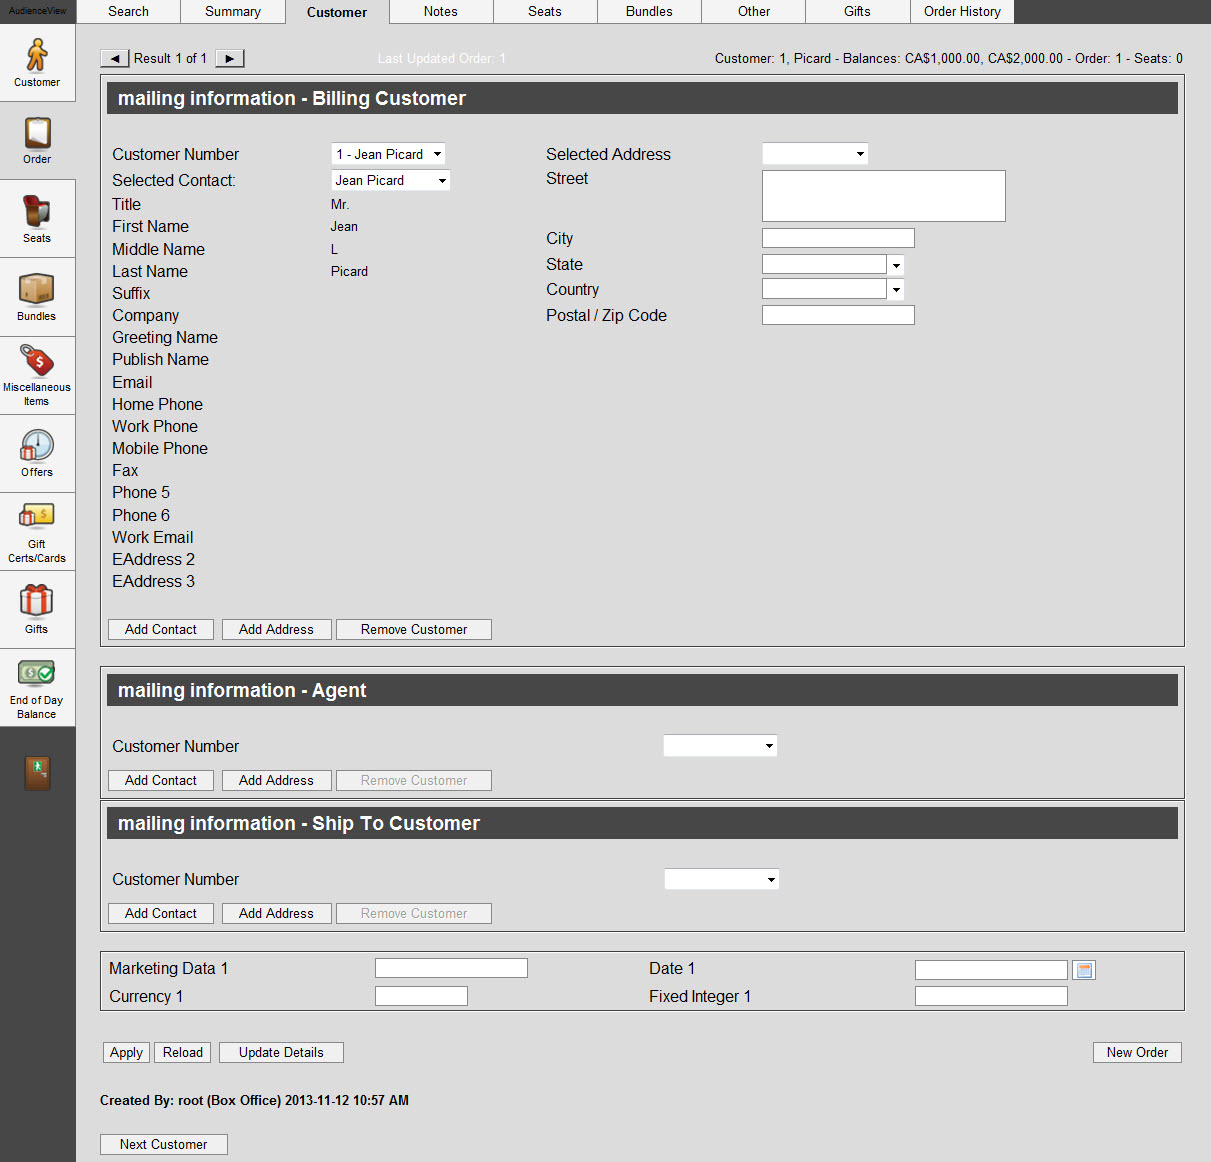Click the Currency 1 field

[x=421, y=996]
